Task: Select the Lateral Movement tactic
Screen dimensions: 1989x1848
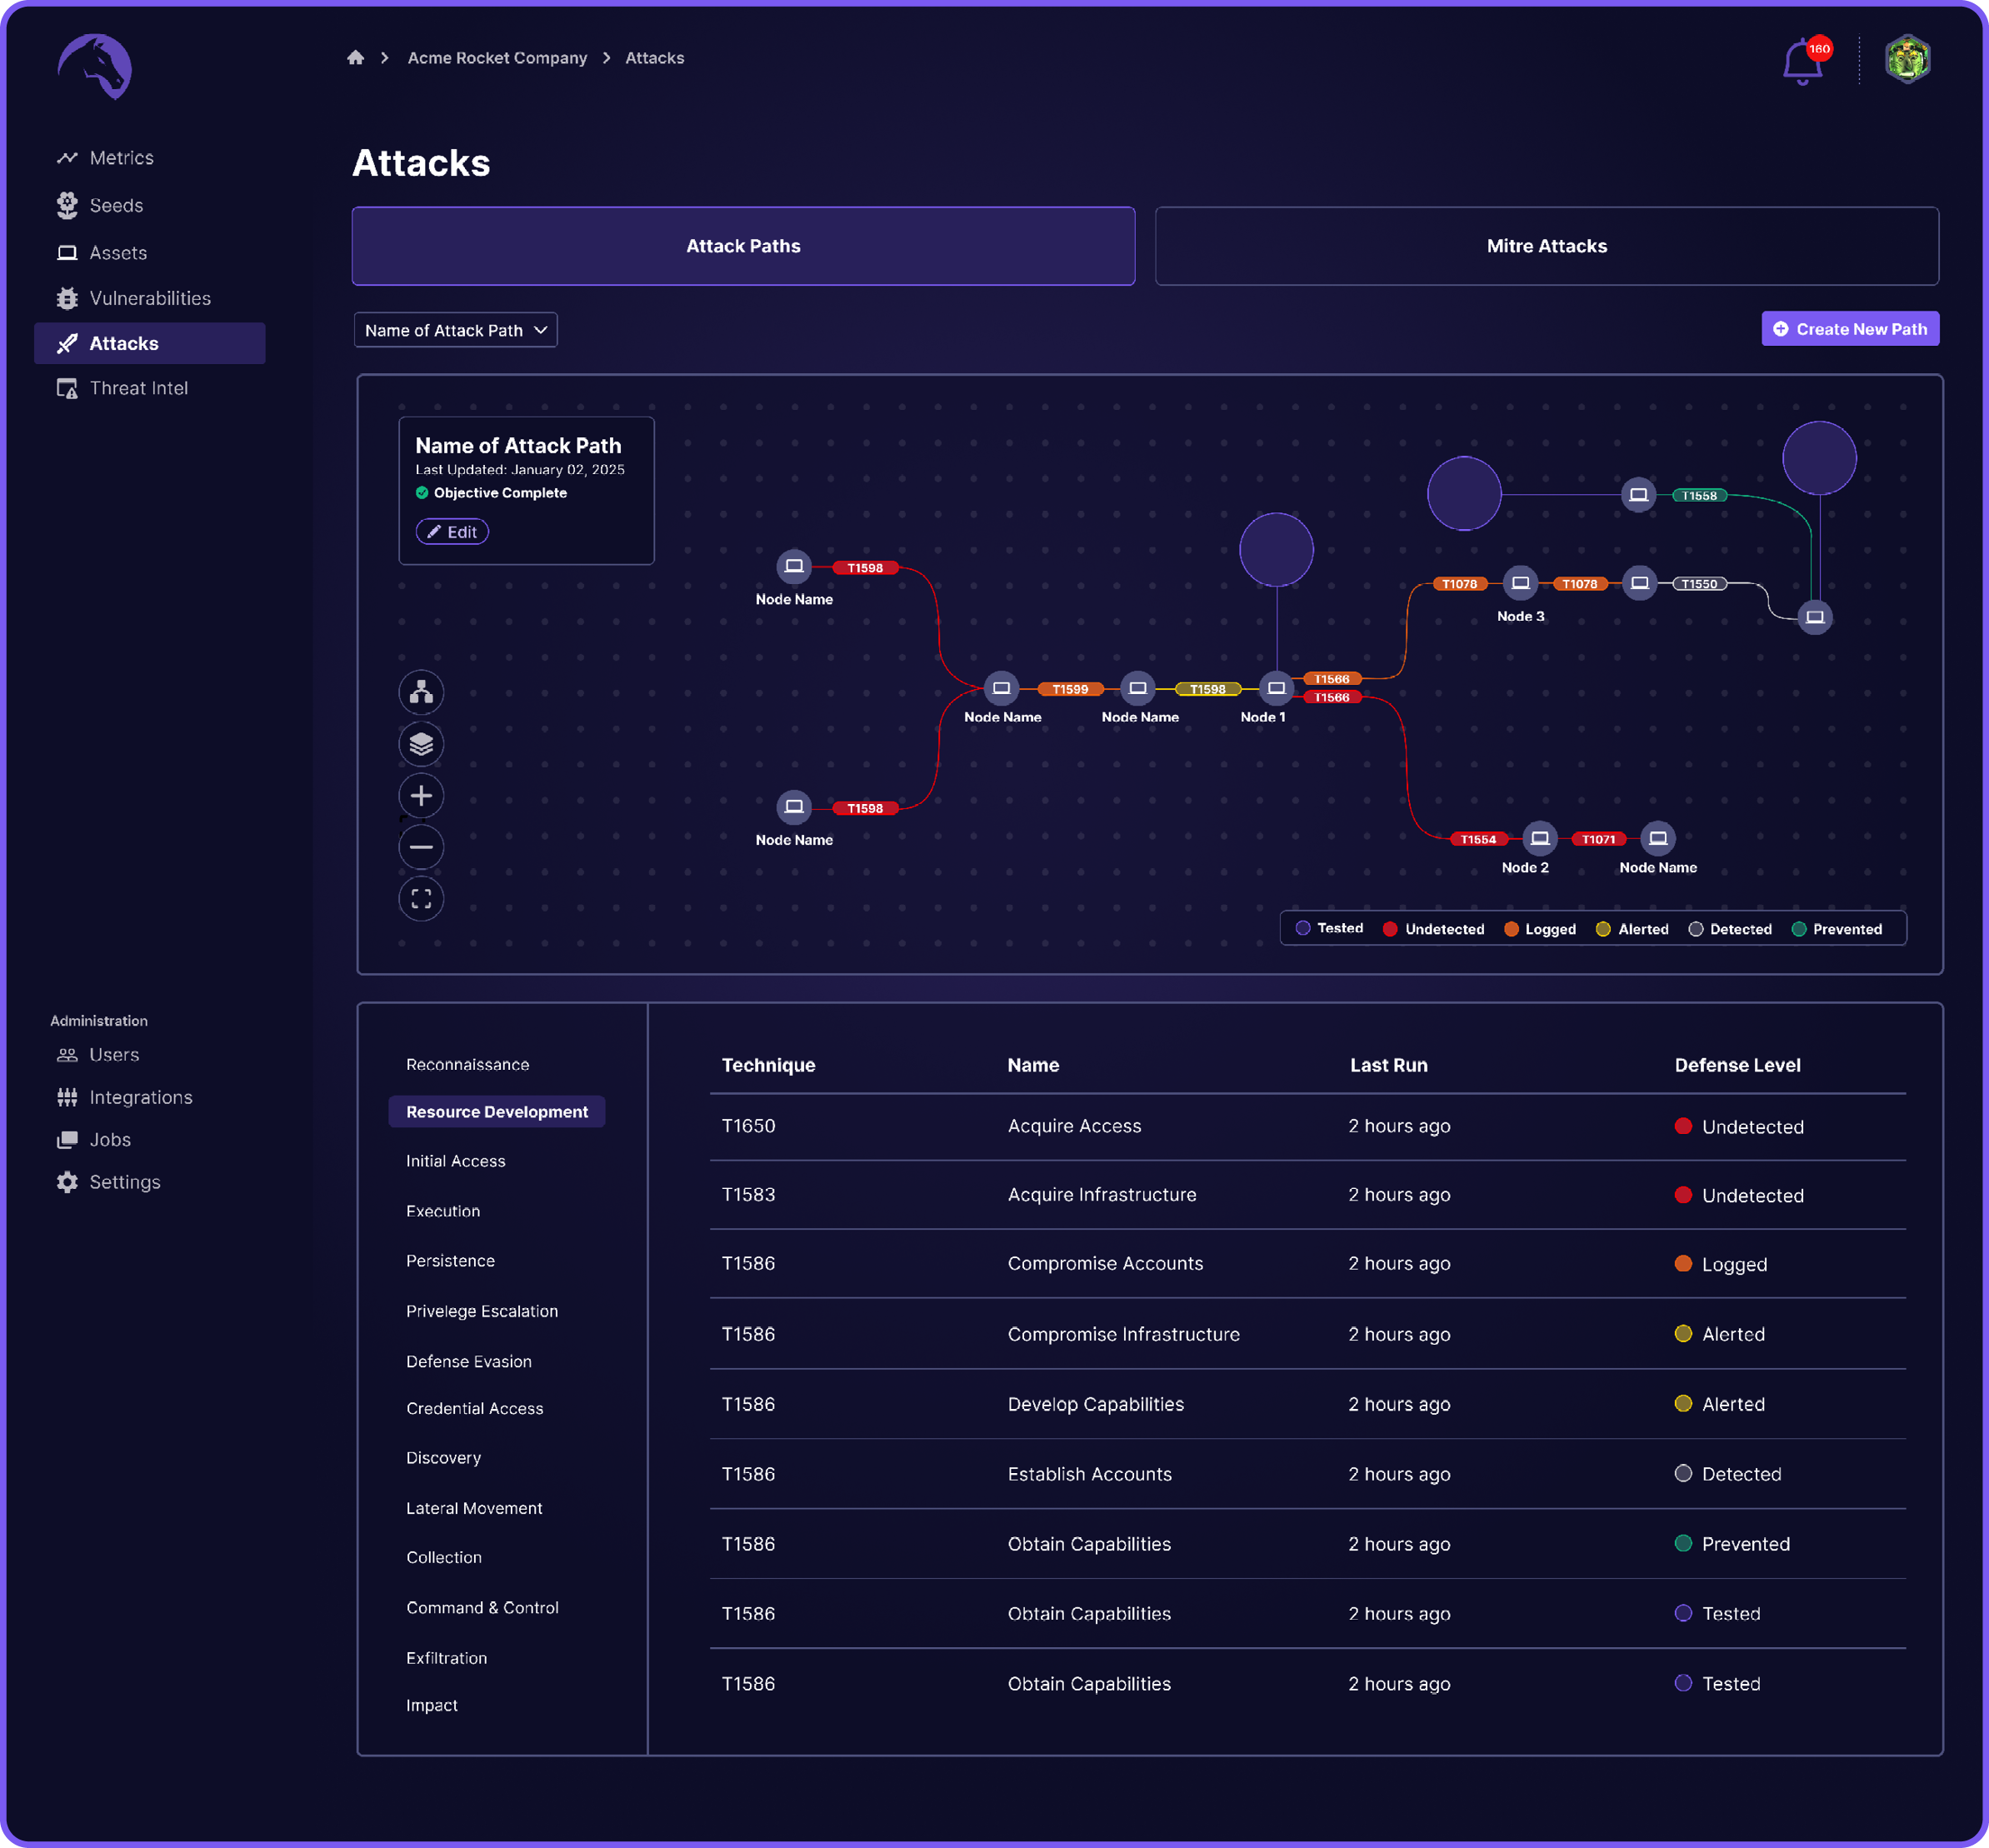Action: (474, 1508)
